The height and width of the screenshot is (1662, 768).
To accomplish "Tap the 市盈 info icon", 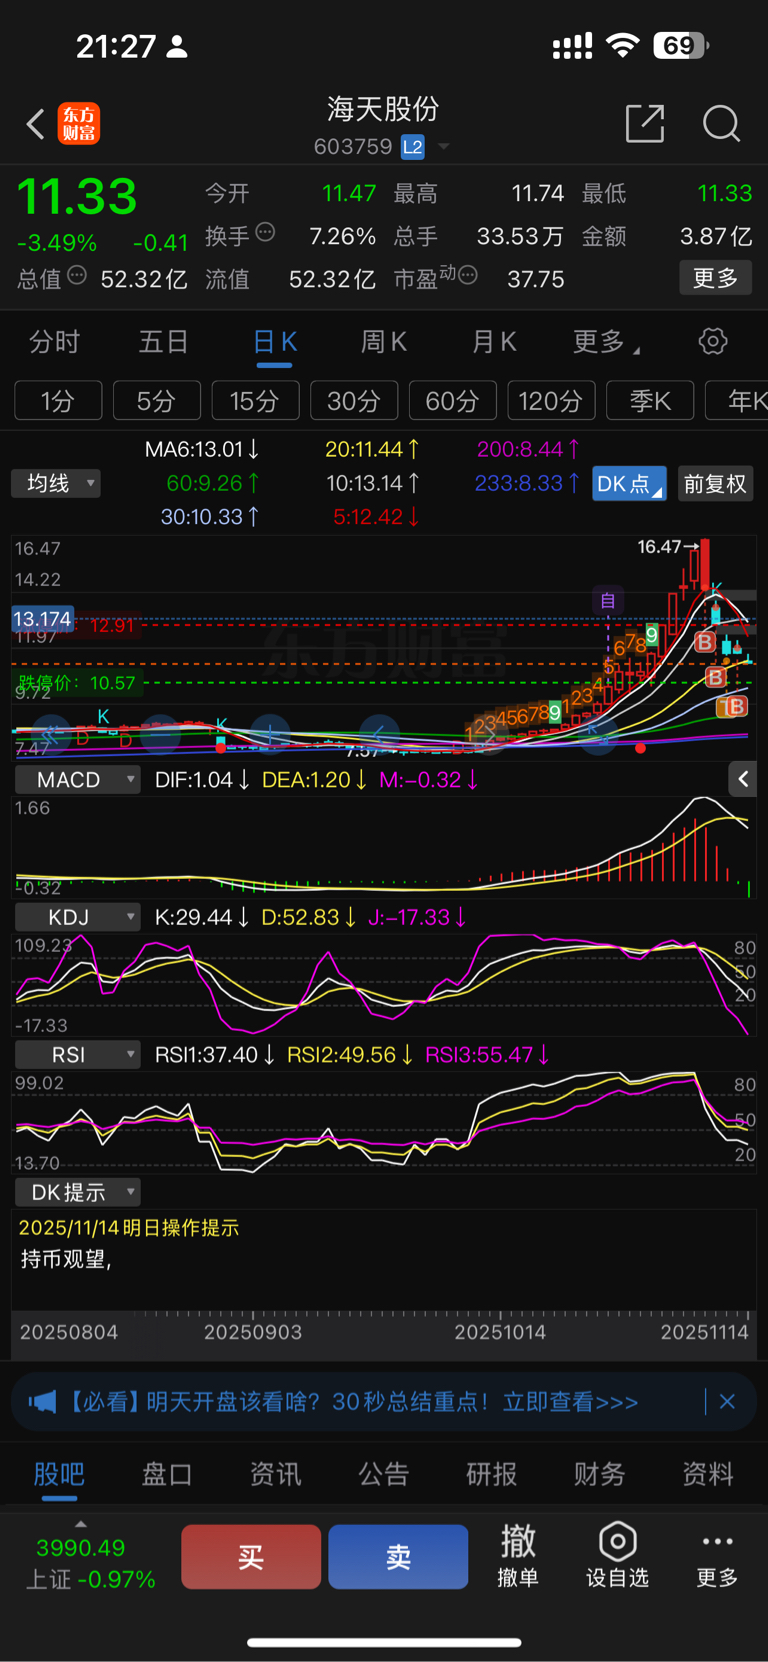I will (x=467, y=274).
